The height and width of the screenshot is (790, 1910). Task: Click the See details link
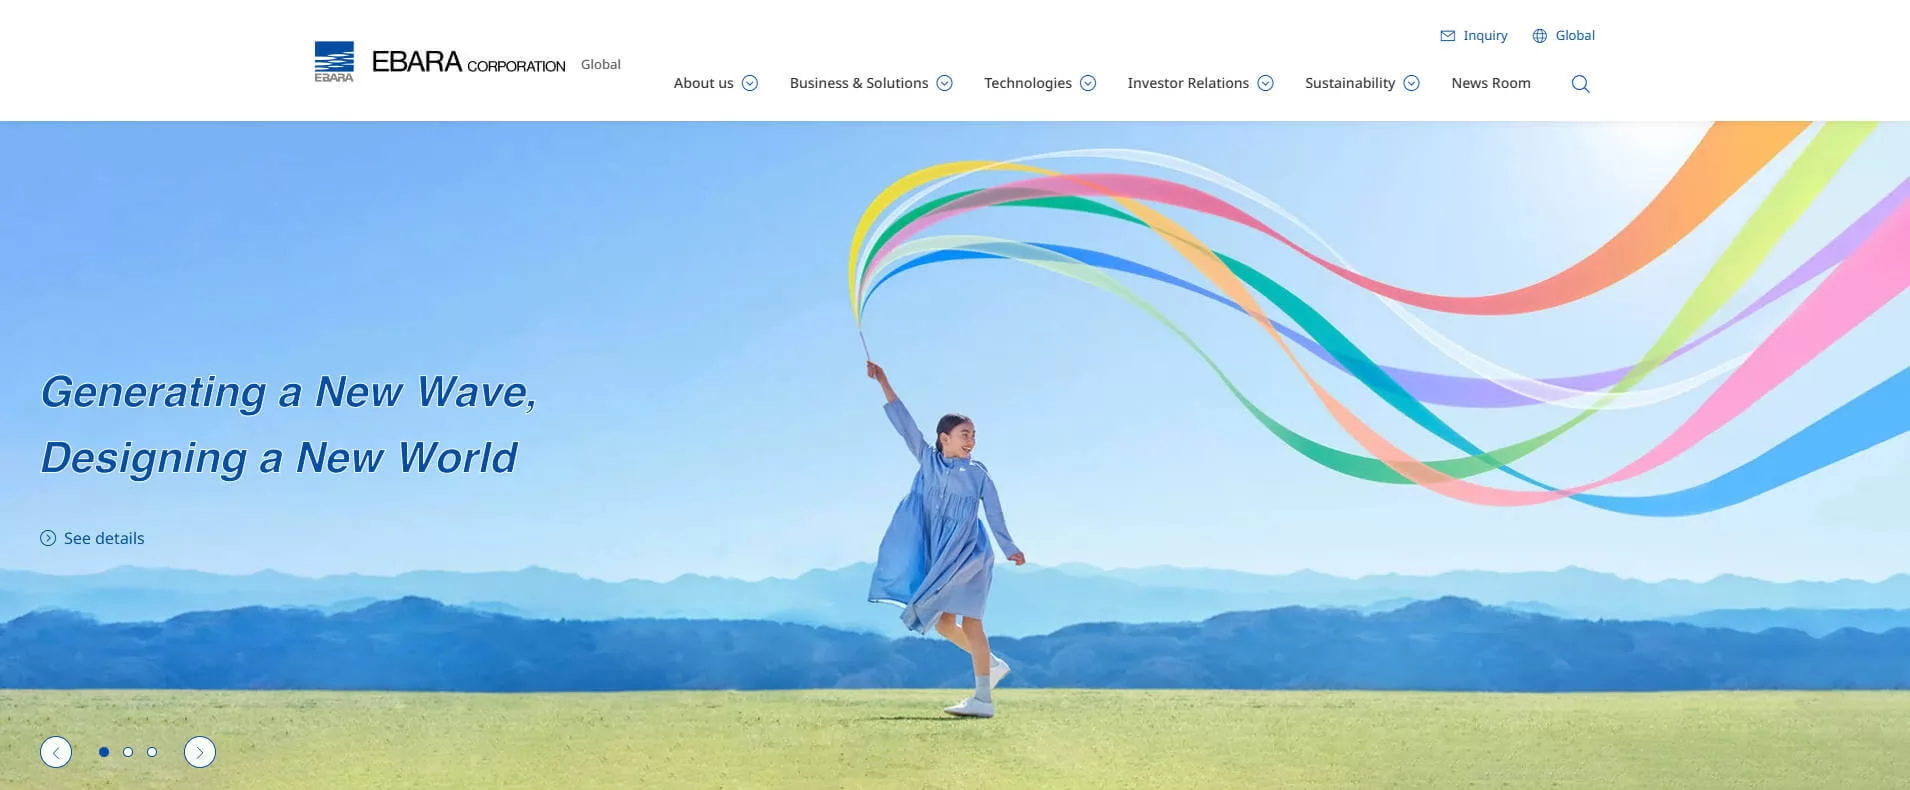(104, 538)
